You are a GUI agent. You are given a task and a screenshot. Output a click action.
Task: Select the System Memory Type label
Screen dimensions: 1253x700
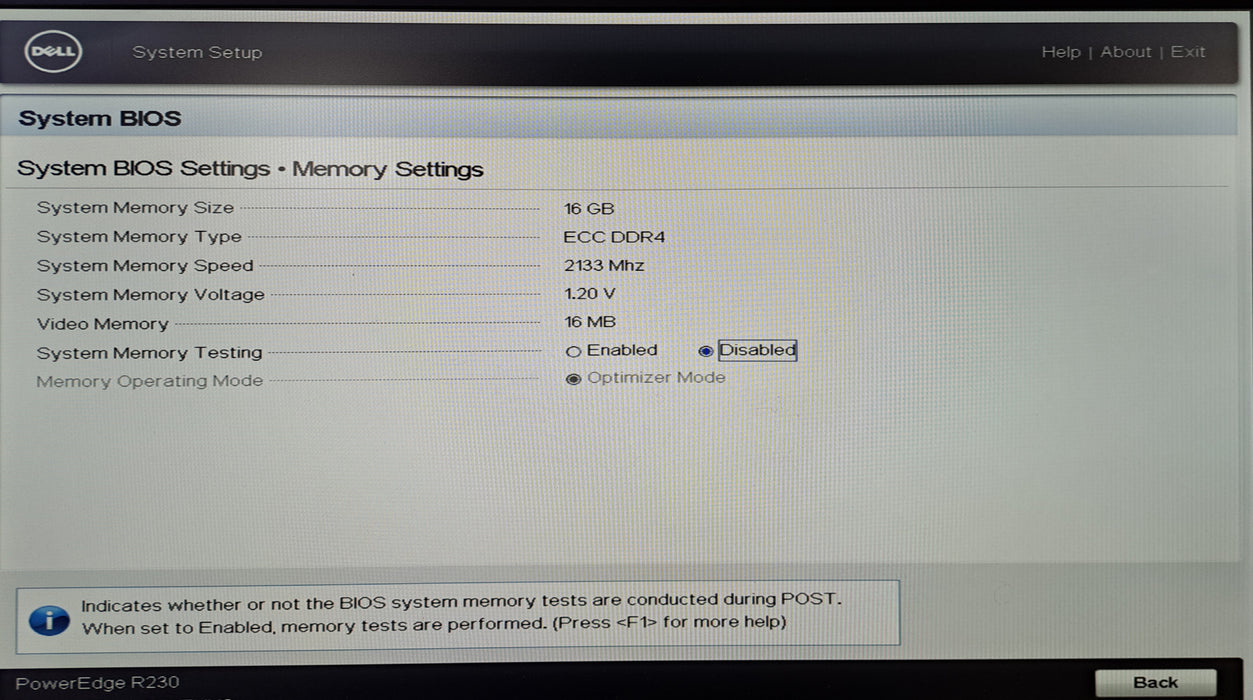tap(139, 237)
